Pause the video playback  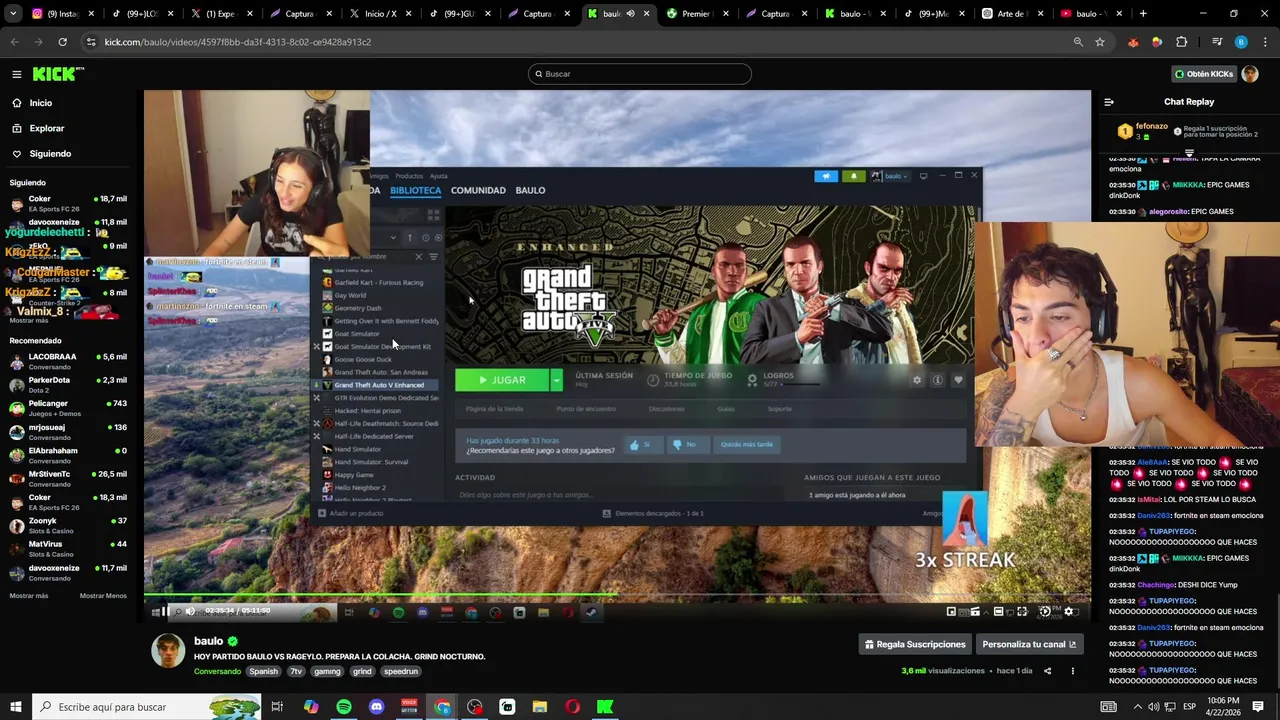pos(165,611)
